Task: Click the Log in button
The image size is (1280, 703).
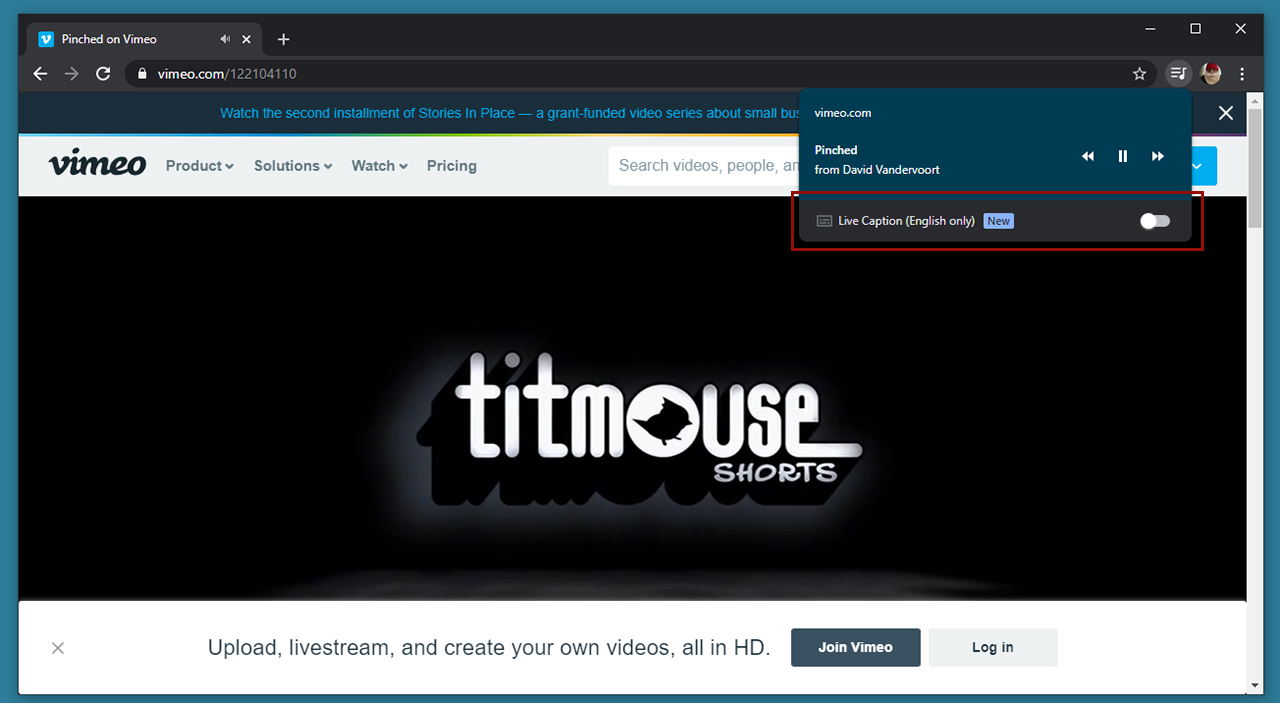Action: [992, 647]
